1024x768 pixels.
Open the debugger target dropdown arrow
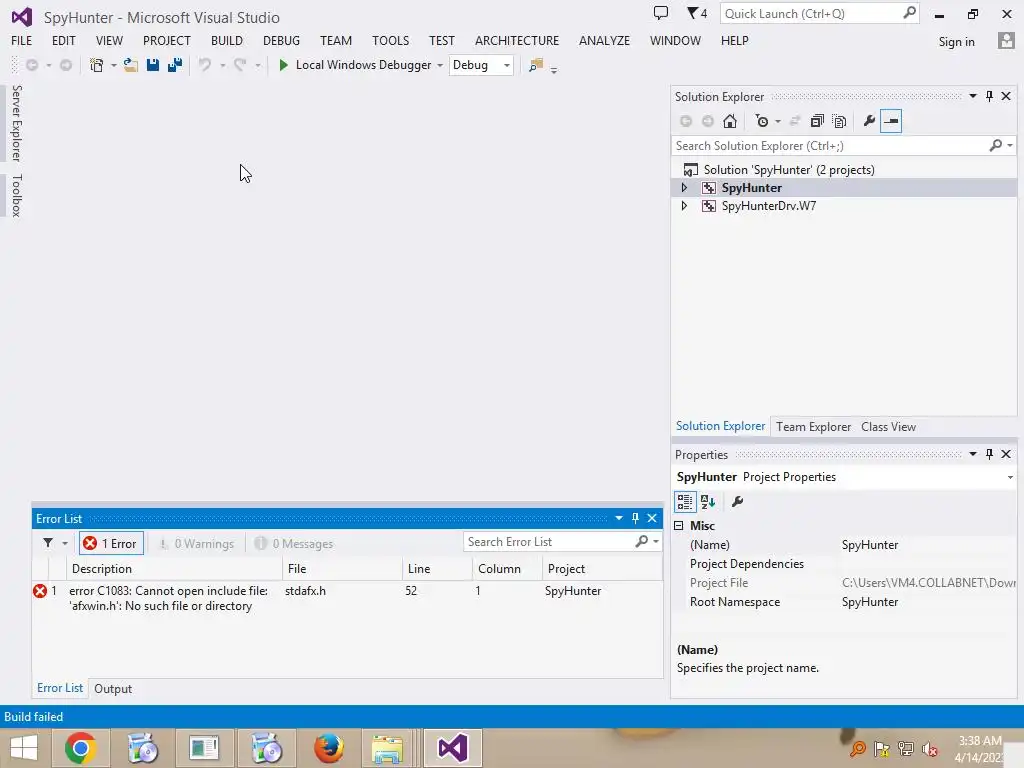[x=440, y=65]
